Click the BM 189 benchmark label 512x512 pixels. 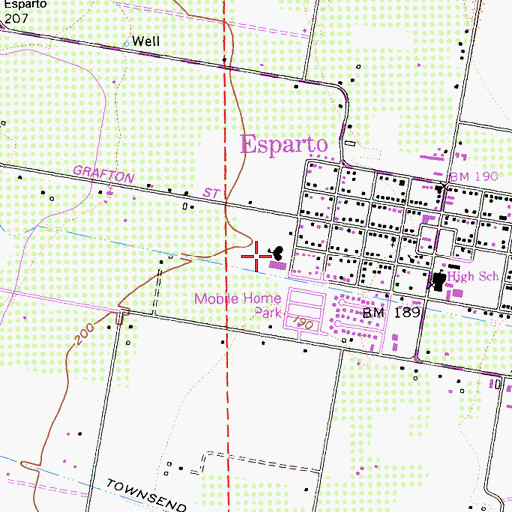point(391,313)
